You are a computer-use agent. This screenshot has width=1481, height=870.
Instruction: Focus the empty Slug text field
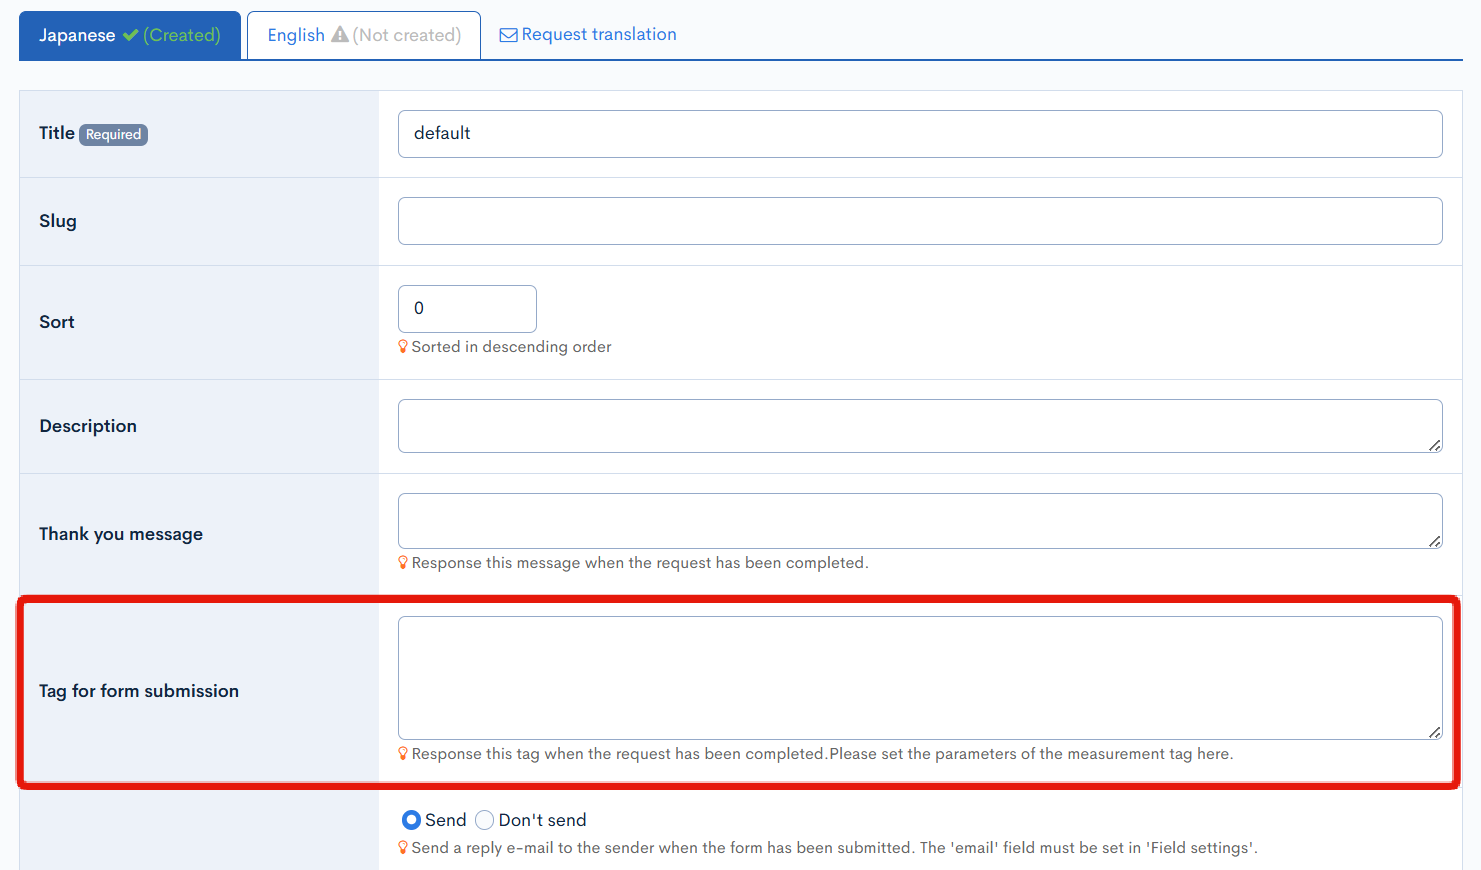pyautogui.click(x=919, y=221)
